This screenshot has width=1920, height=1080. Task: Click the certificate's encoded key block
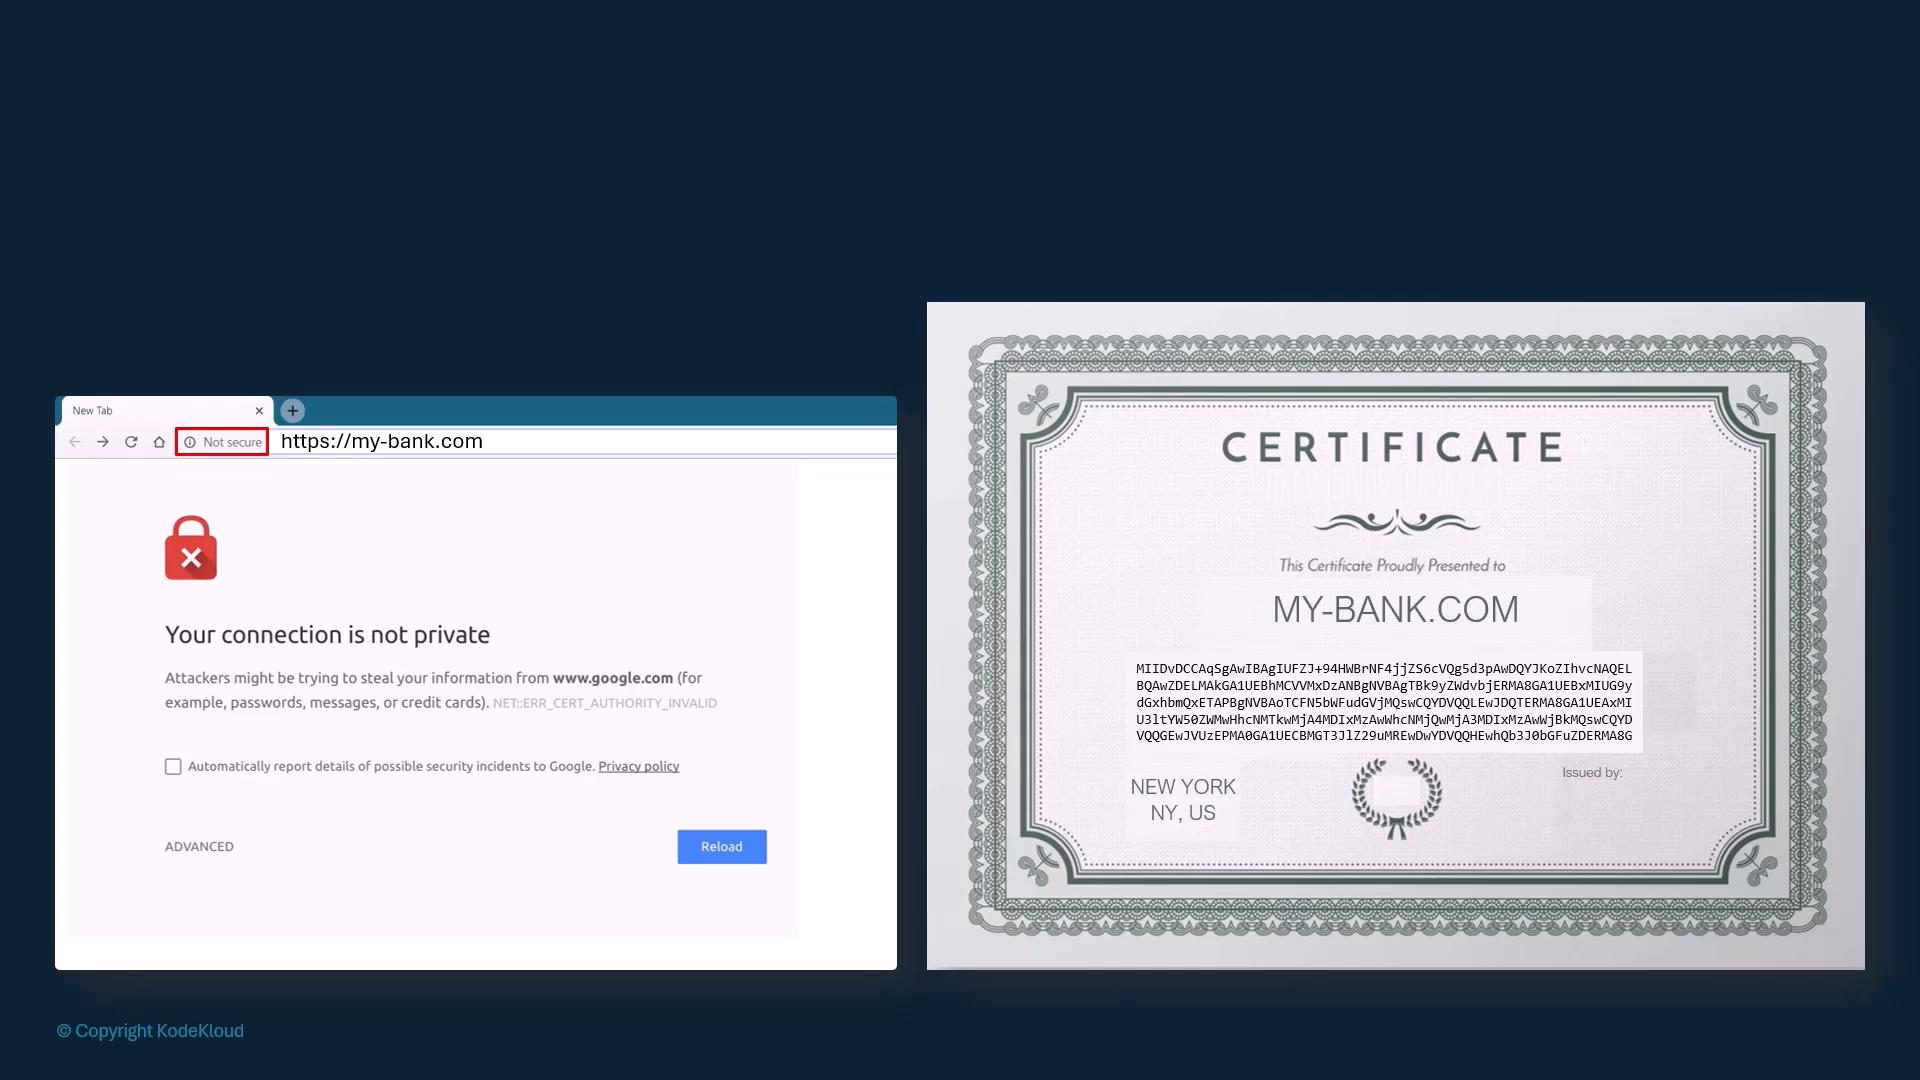1384,702
